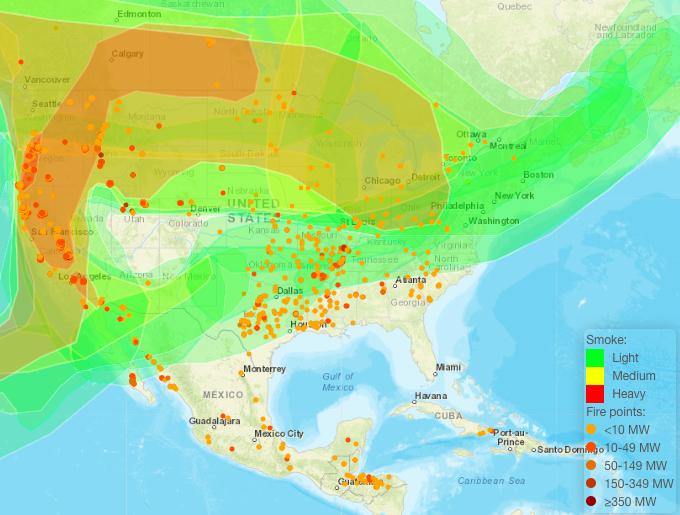The height and width of the screenshot is (515, 680).
Task: Click the Mexico City label
Action: pos(278,434)
